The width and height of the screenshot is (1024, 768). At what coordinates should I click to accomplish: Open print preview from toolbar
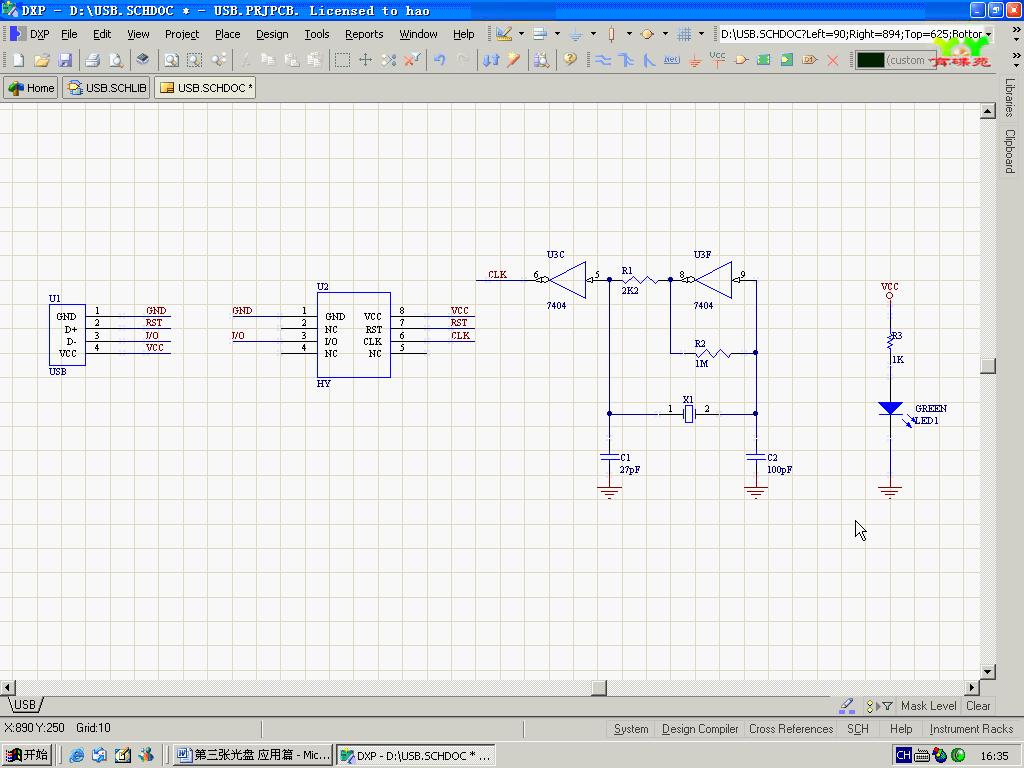[116, 60]
